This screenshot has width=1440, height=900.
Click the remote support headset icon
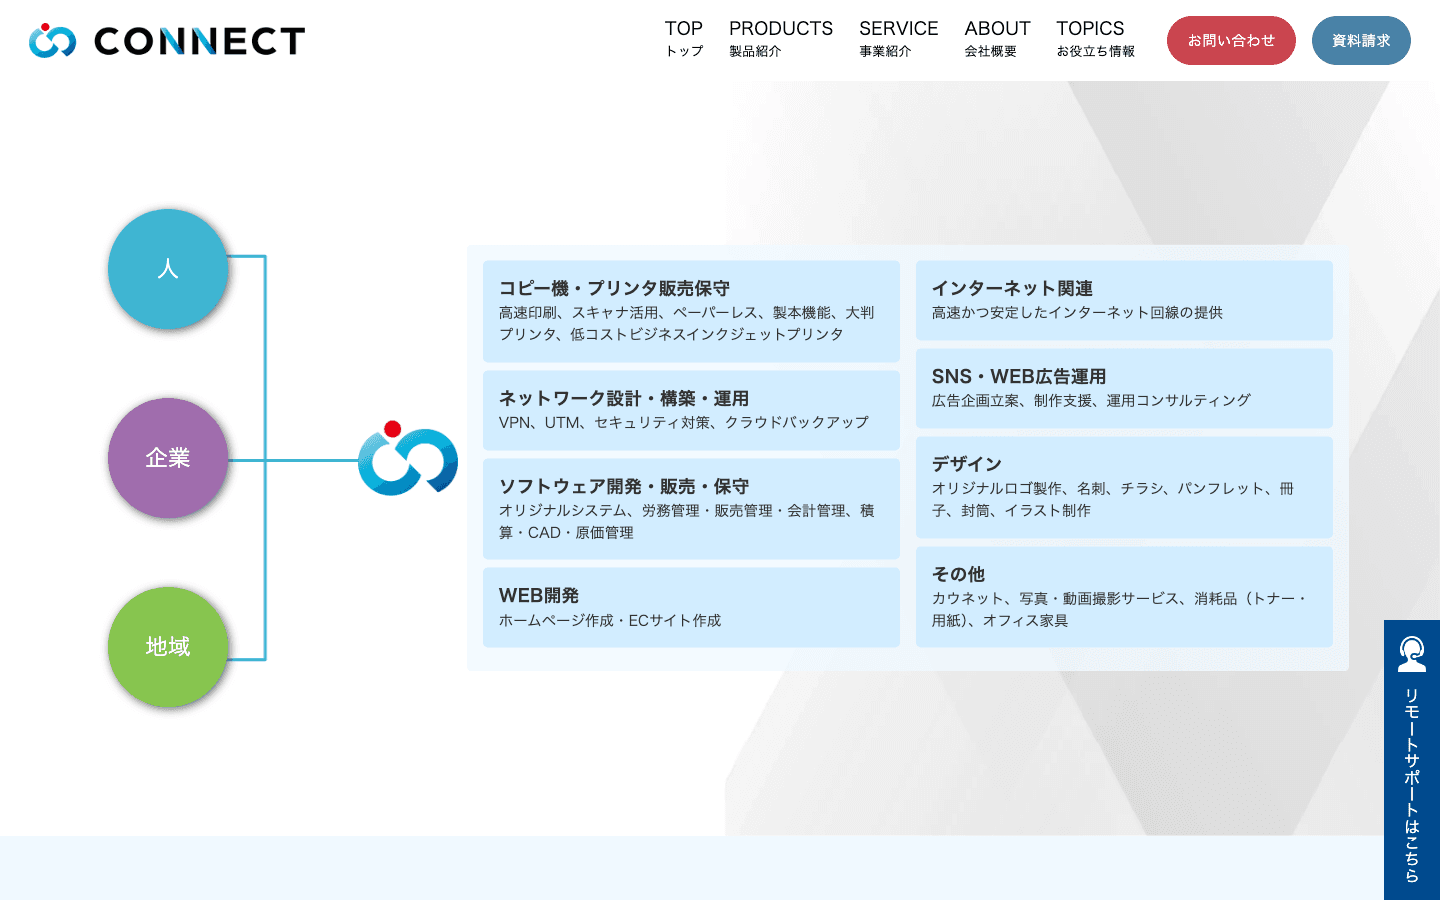[x=1412, y=654]
